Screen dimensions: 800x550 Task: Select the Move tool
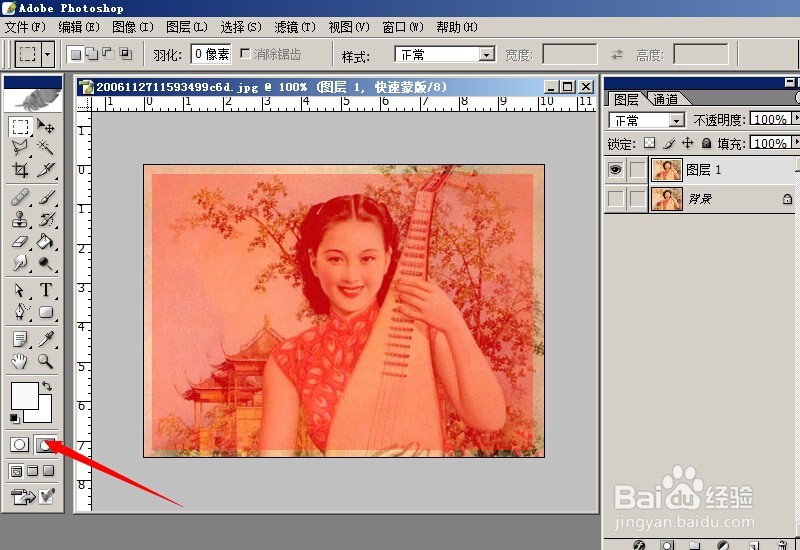point(46,127)
